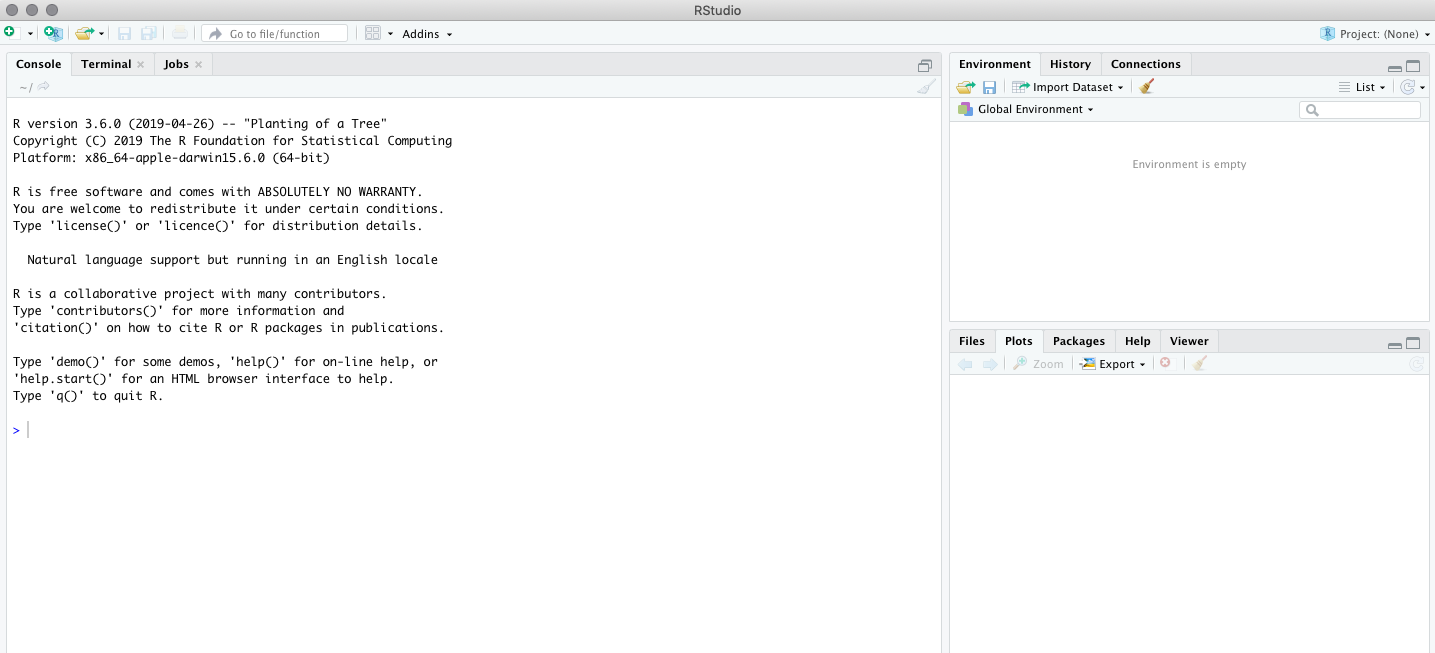Clear the console with the broom icon
Viewport: 1435px width, 653px height.
click(x=927, y=87)
